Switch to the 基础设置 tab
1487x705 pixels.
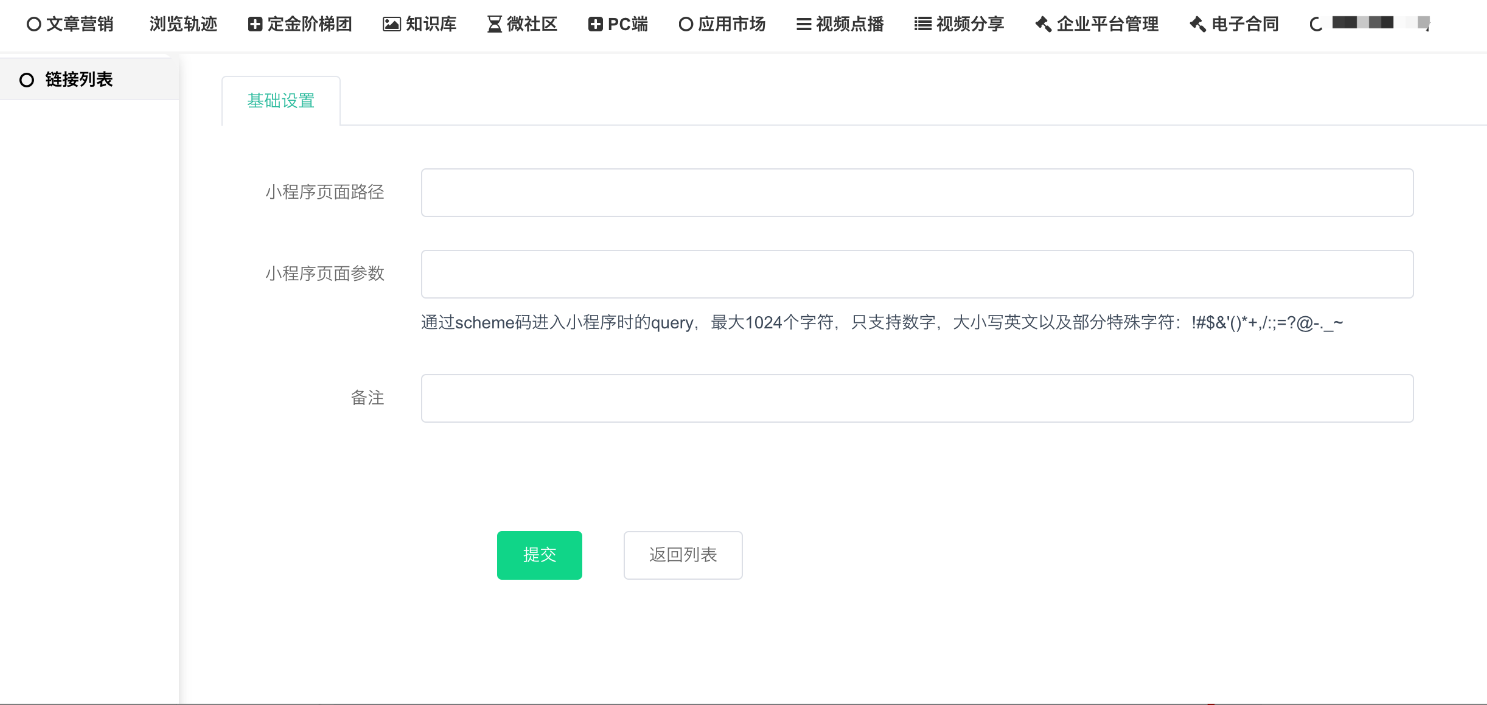(x=281, y=101)
